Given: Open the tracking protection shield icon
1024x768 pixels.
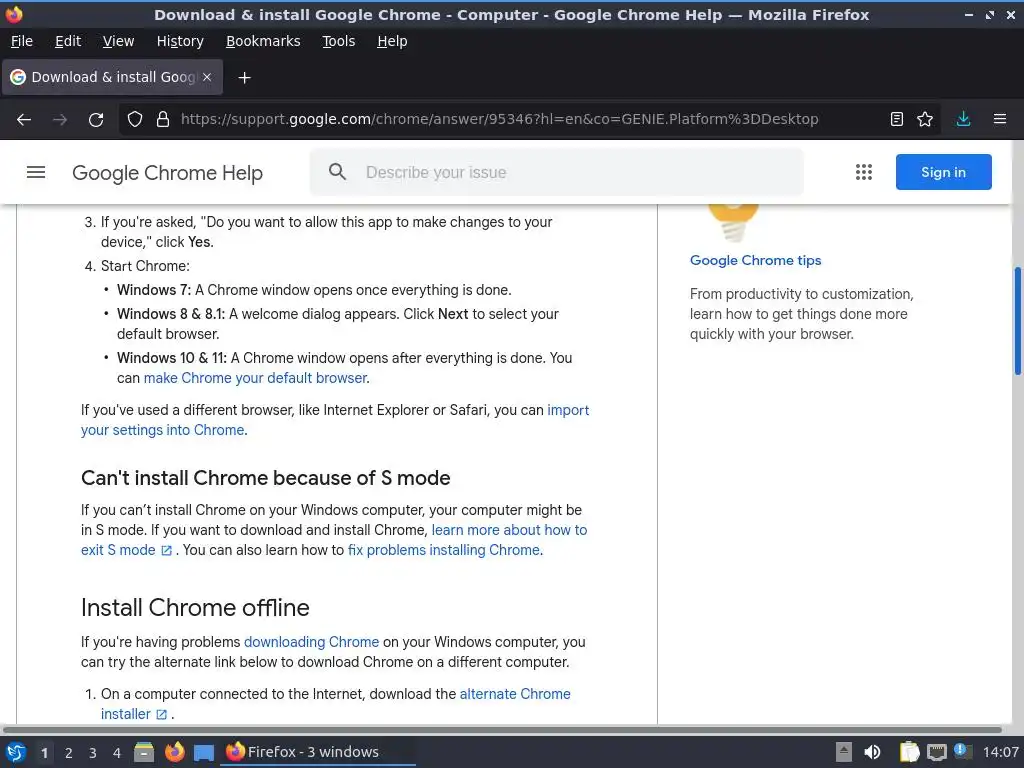Looking at the screenshot, I should click(135, 120).
